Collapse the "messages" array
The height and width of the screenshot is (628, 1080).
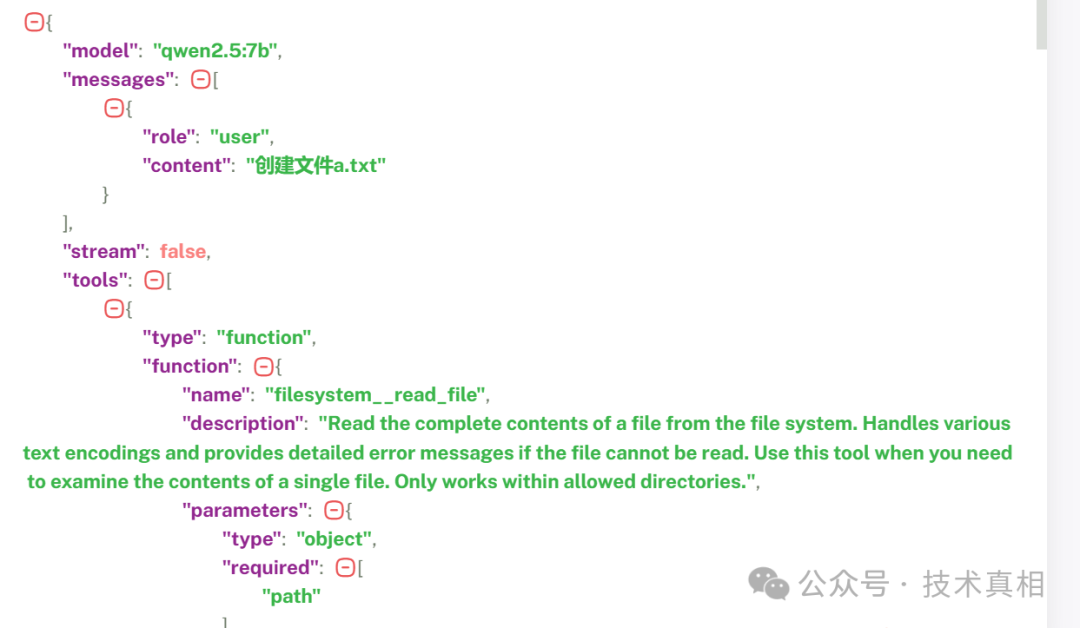(x=200, y=80)
